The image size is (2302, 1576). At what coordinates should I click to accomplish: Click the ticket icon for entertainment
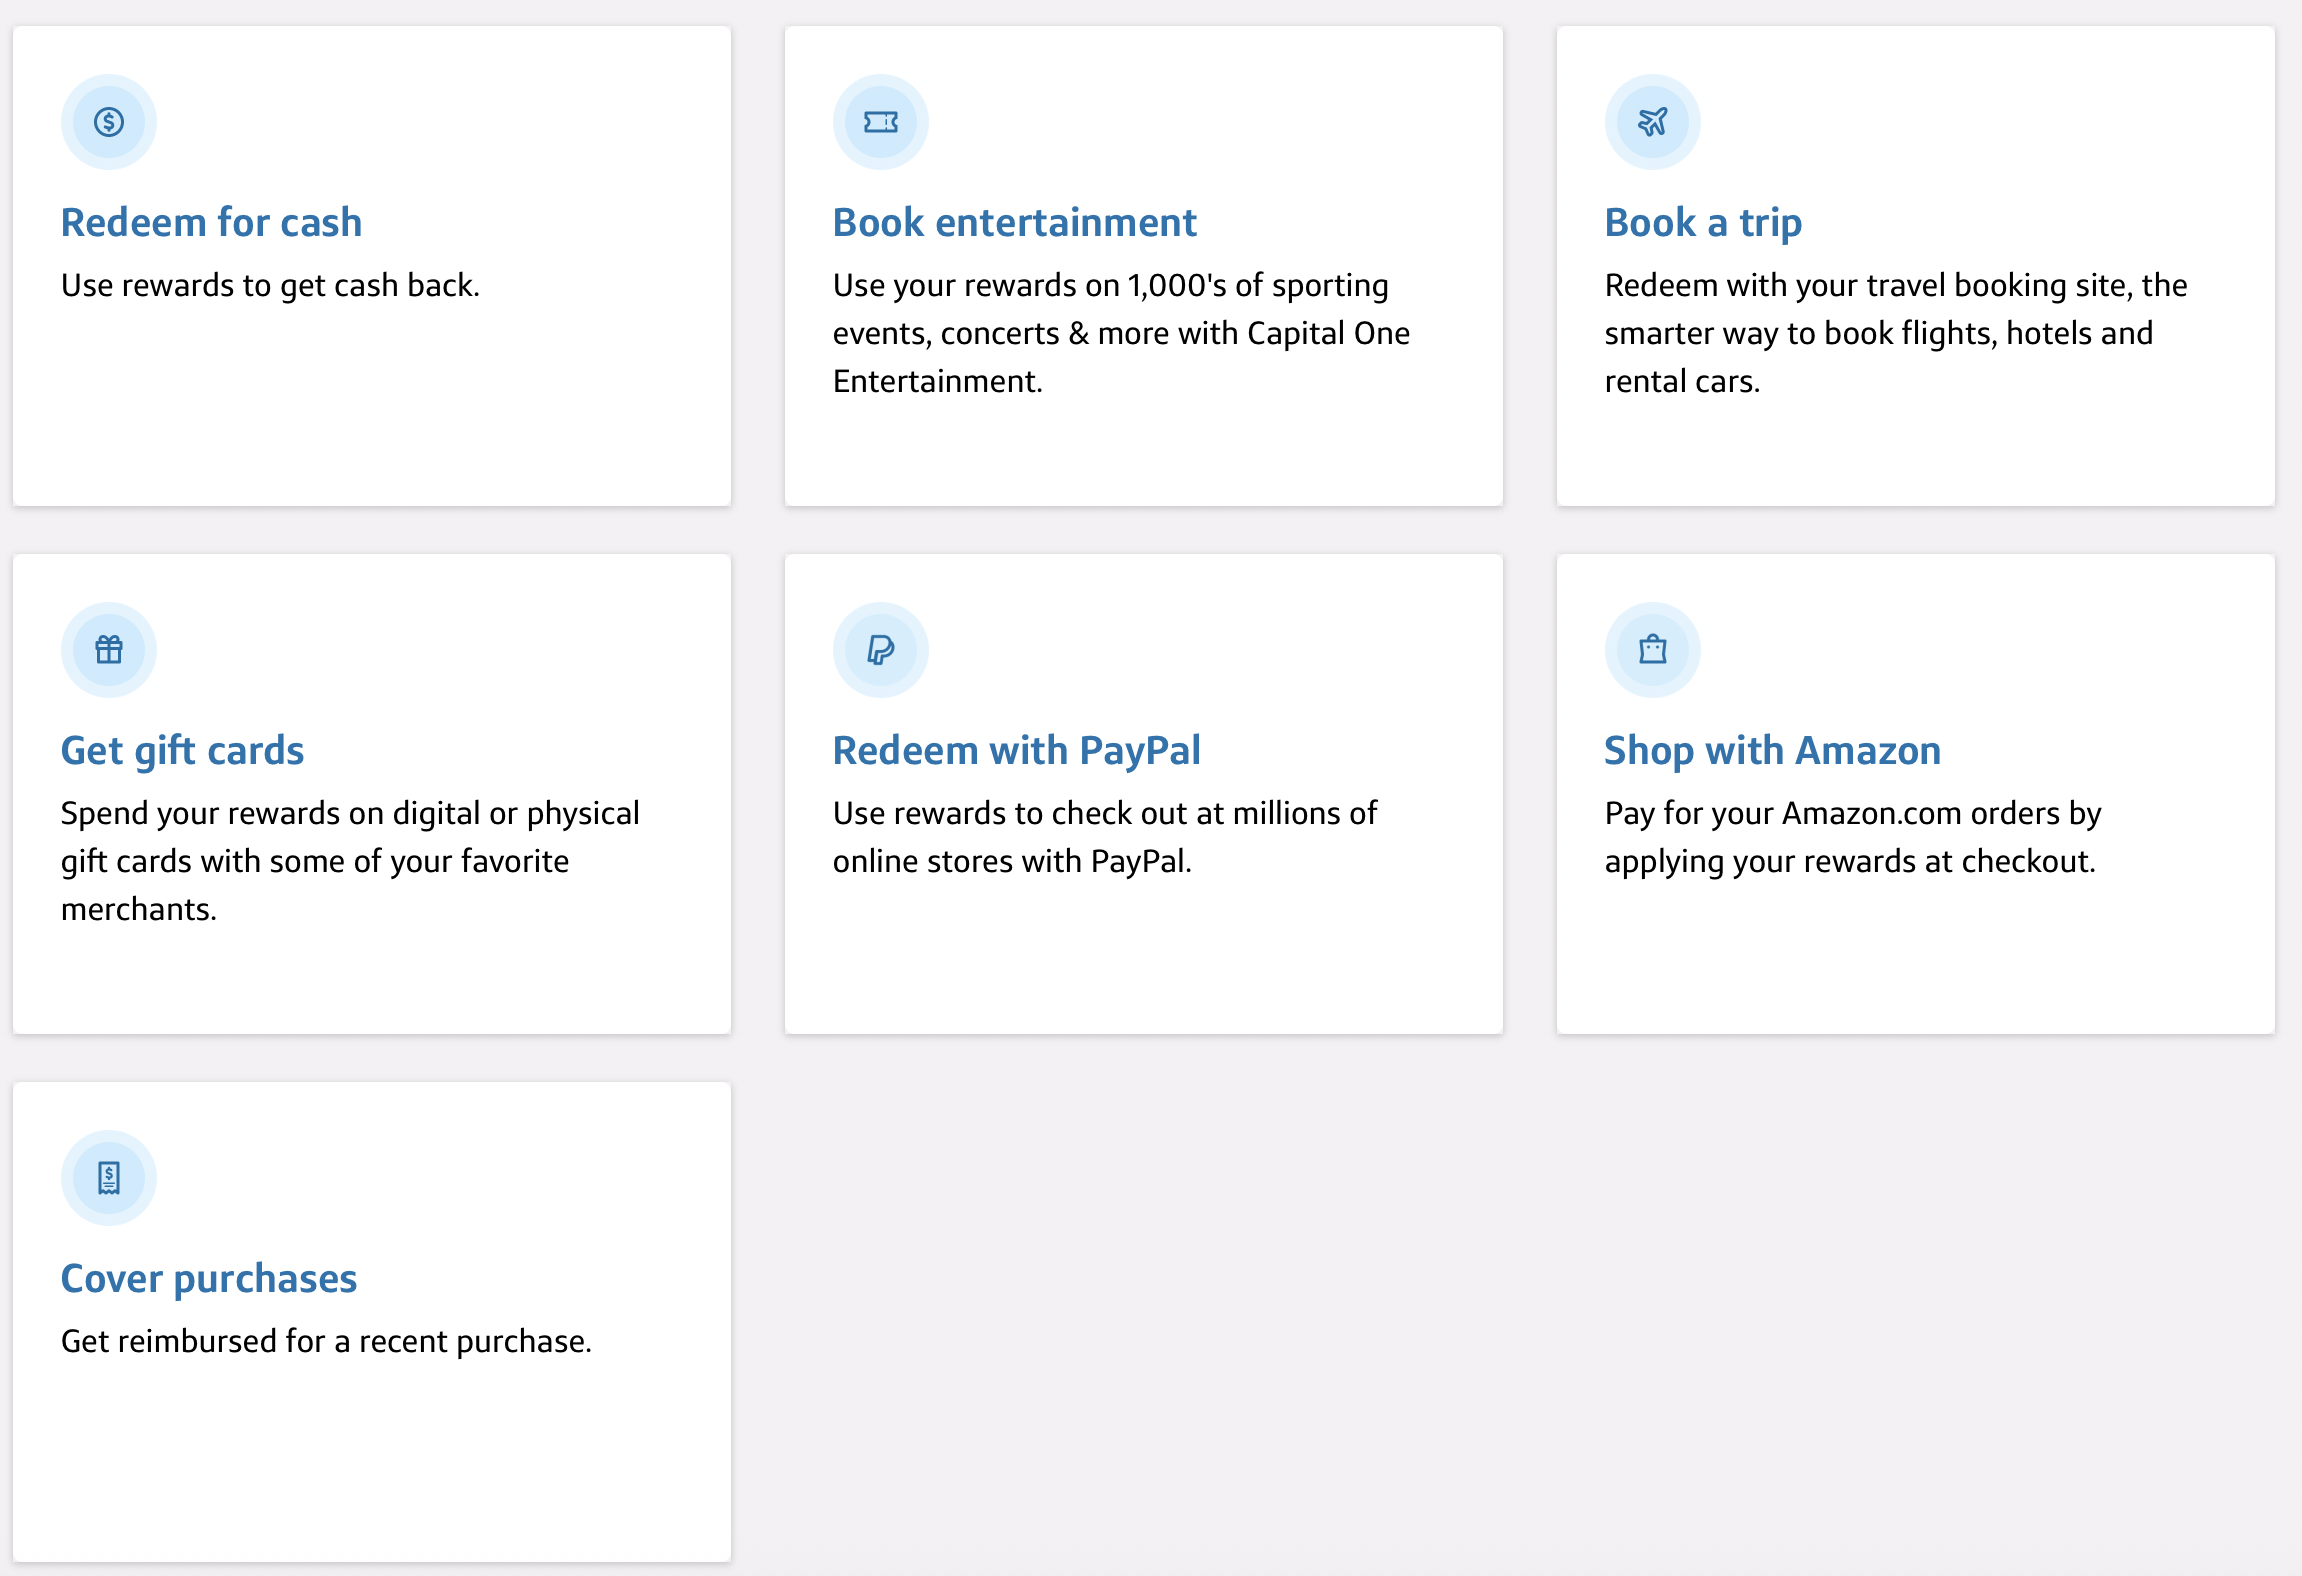point(881,122)
